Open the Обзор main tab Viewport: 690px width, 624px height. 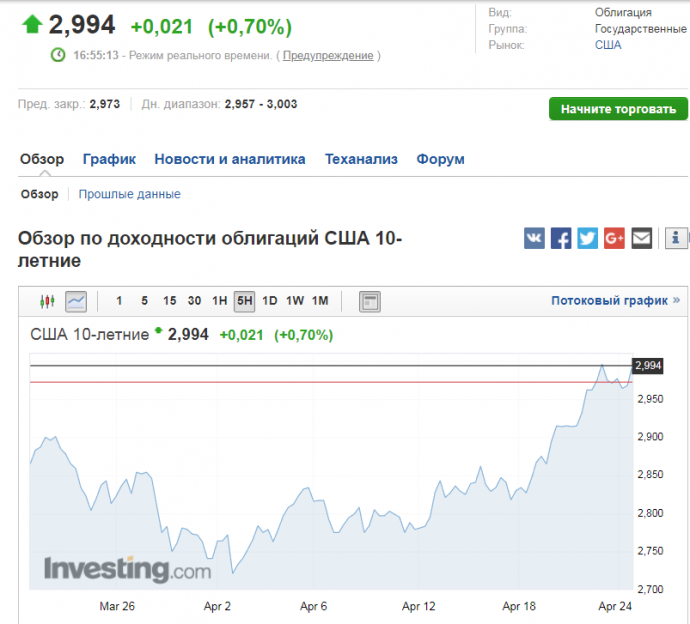tap(42, 159)
